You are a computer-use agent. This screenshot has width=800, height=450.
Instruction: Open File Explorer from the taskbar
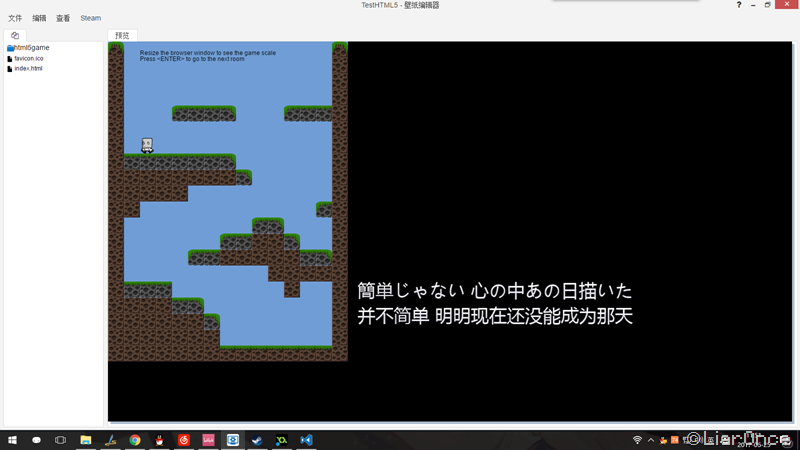(86, 440)
